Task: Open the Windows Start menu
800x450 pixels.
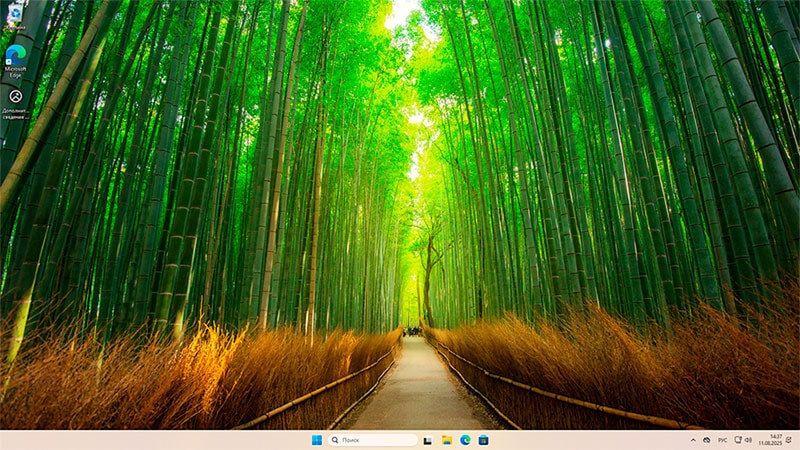Action: 317,440
